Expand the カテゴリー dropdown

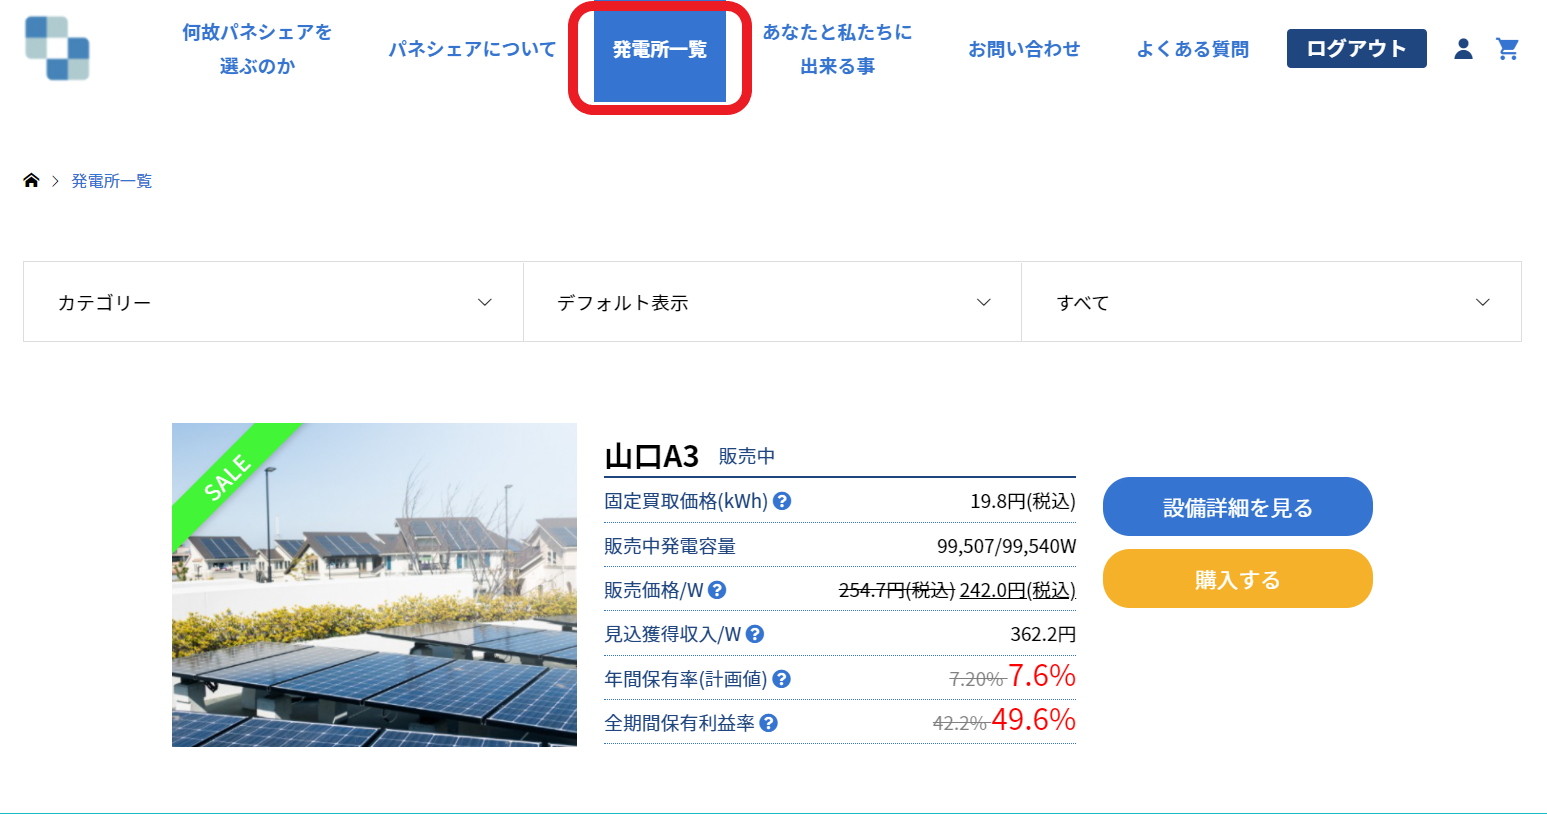tap(273, 302)
